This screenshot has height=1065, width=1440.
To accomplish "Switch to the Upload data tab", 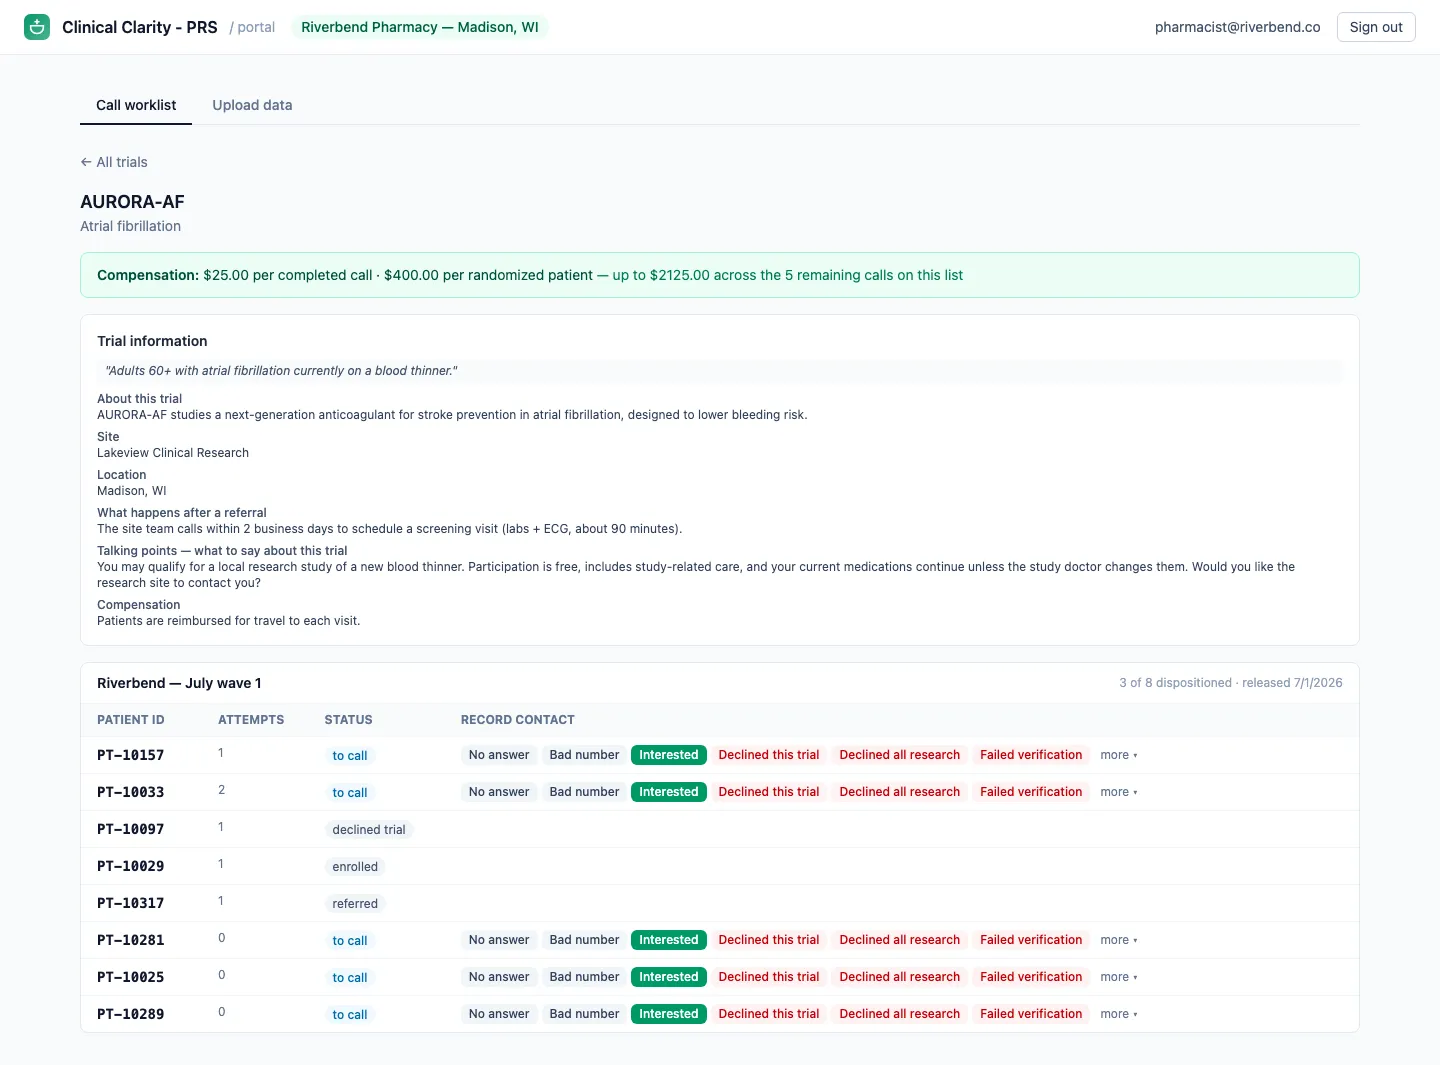I will coord(252,105).
